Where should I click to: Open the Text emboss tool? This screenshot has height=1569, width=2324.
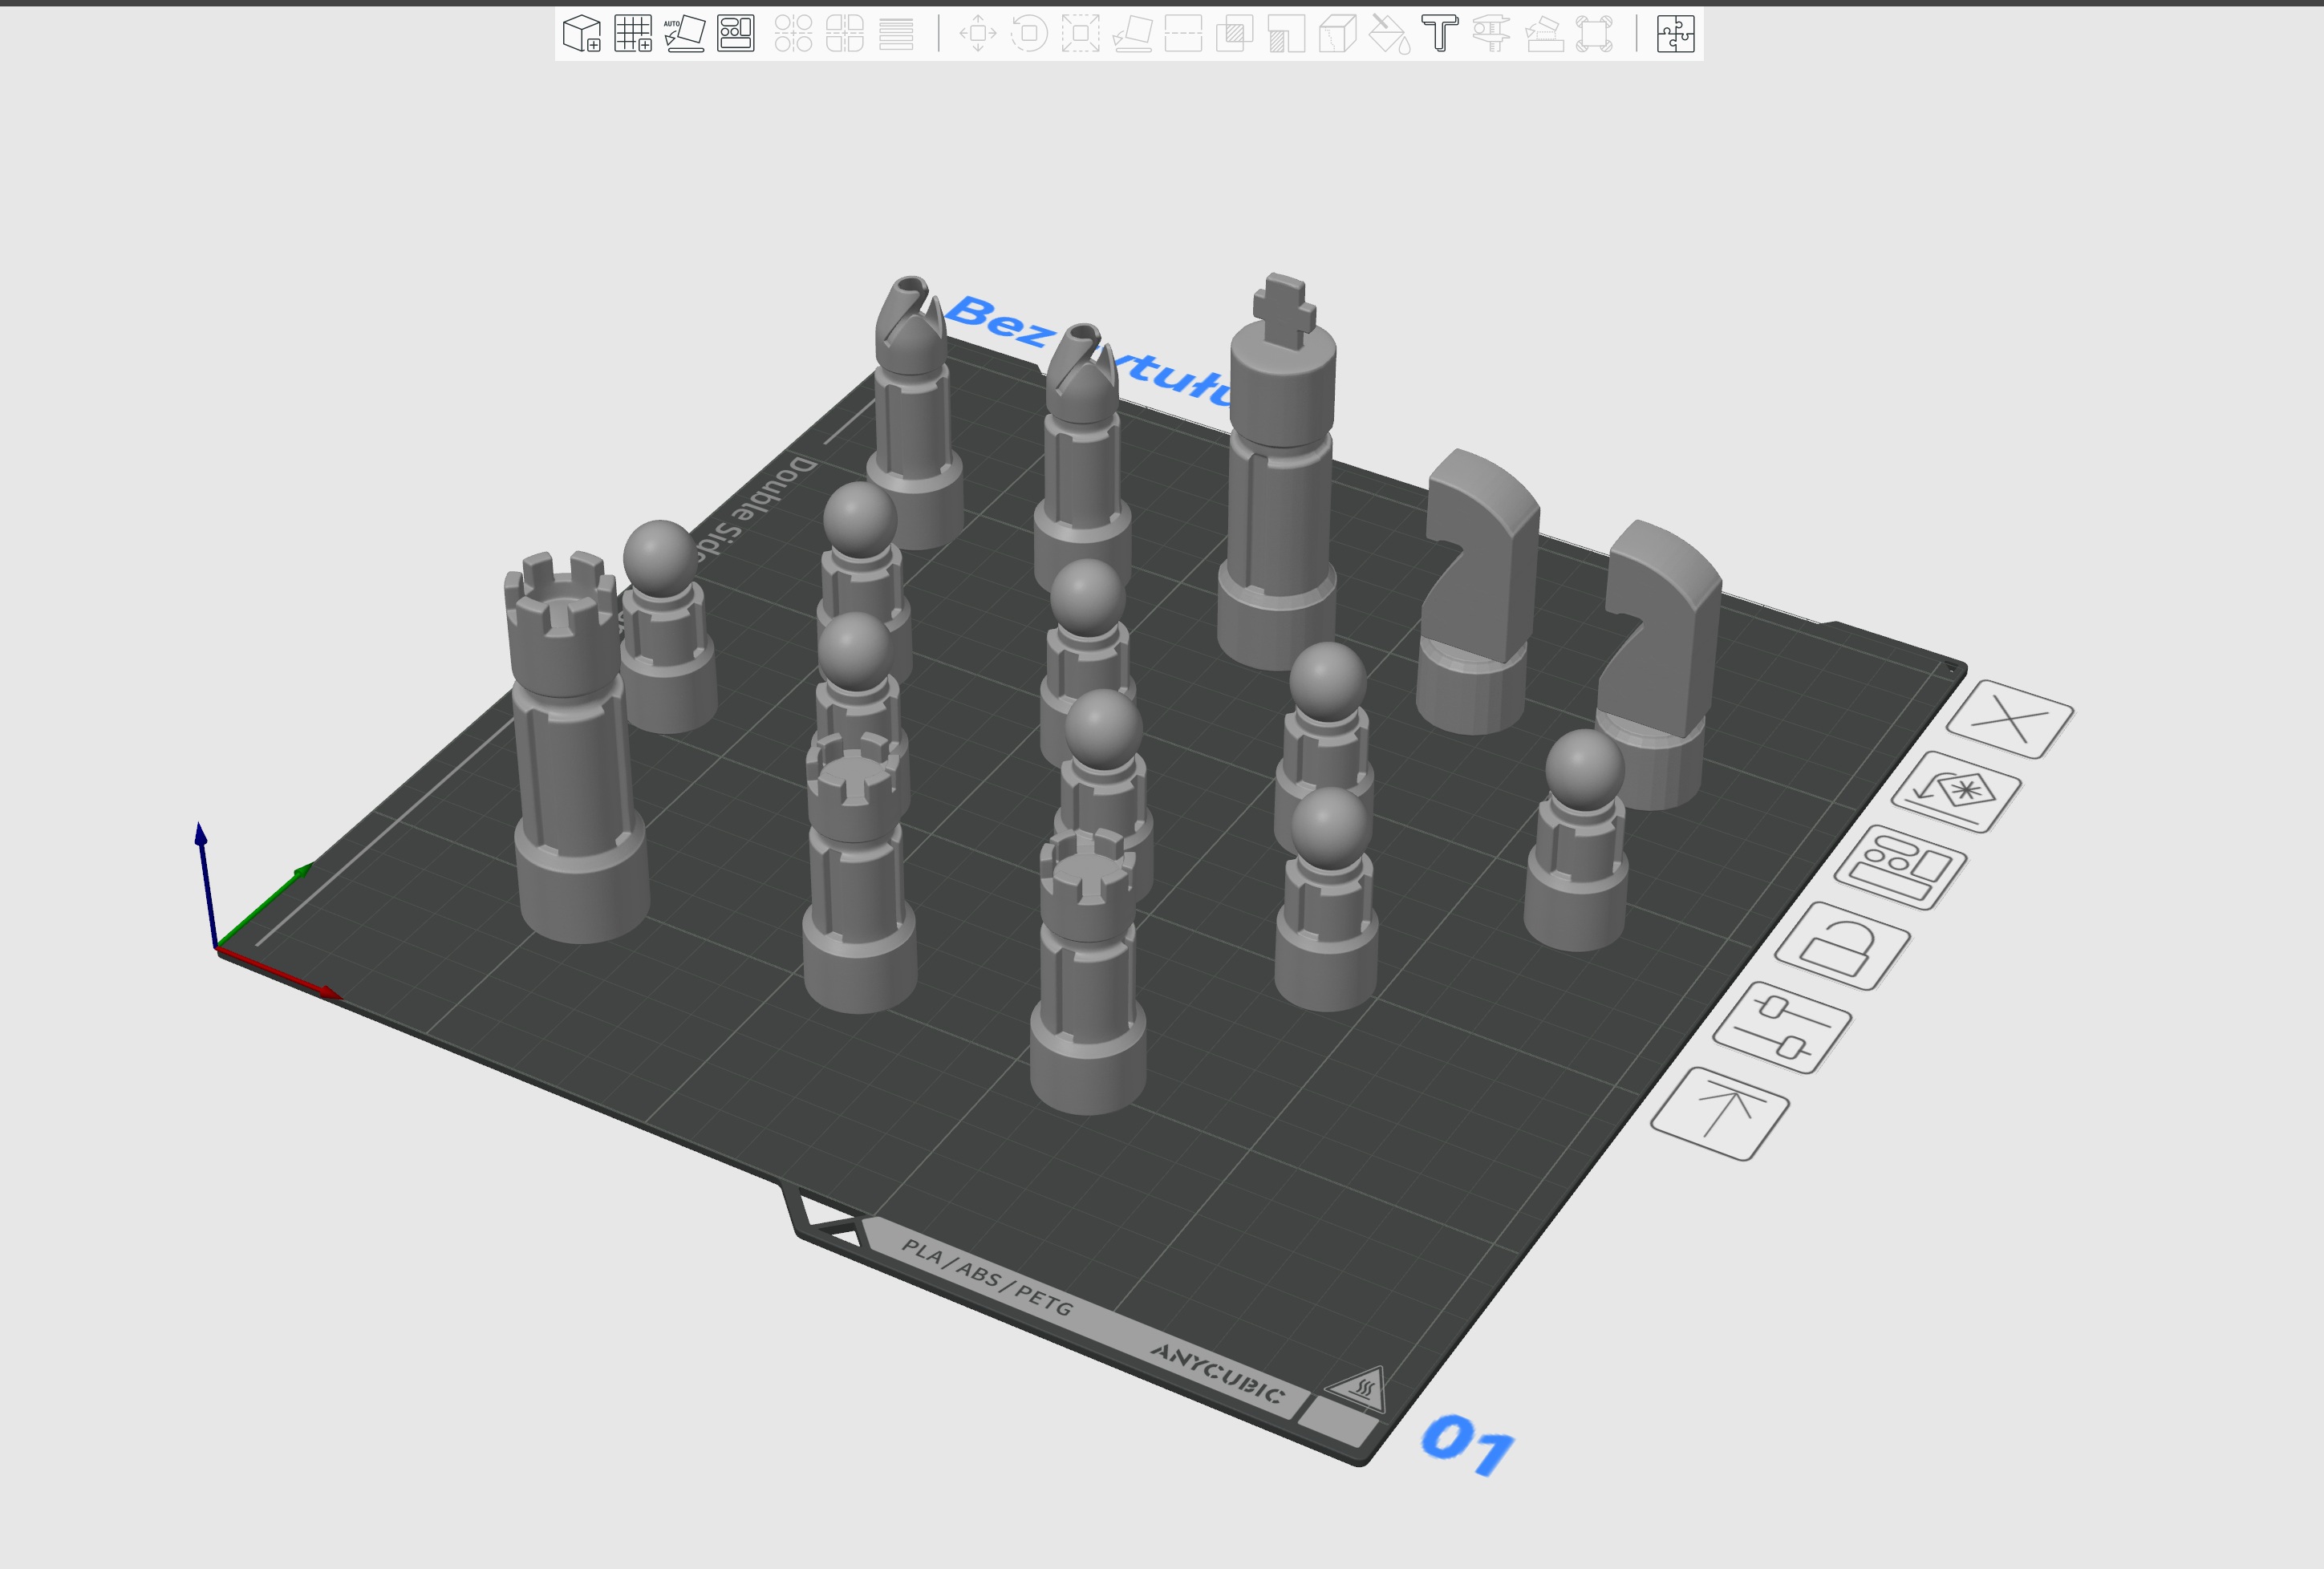tap(1440, 33)
